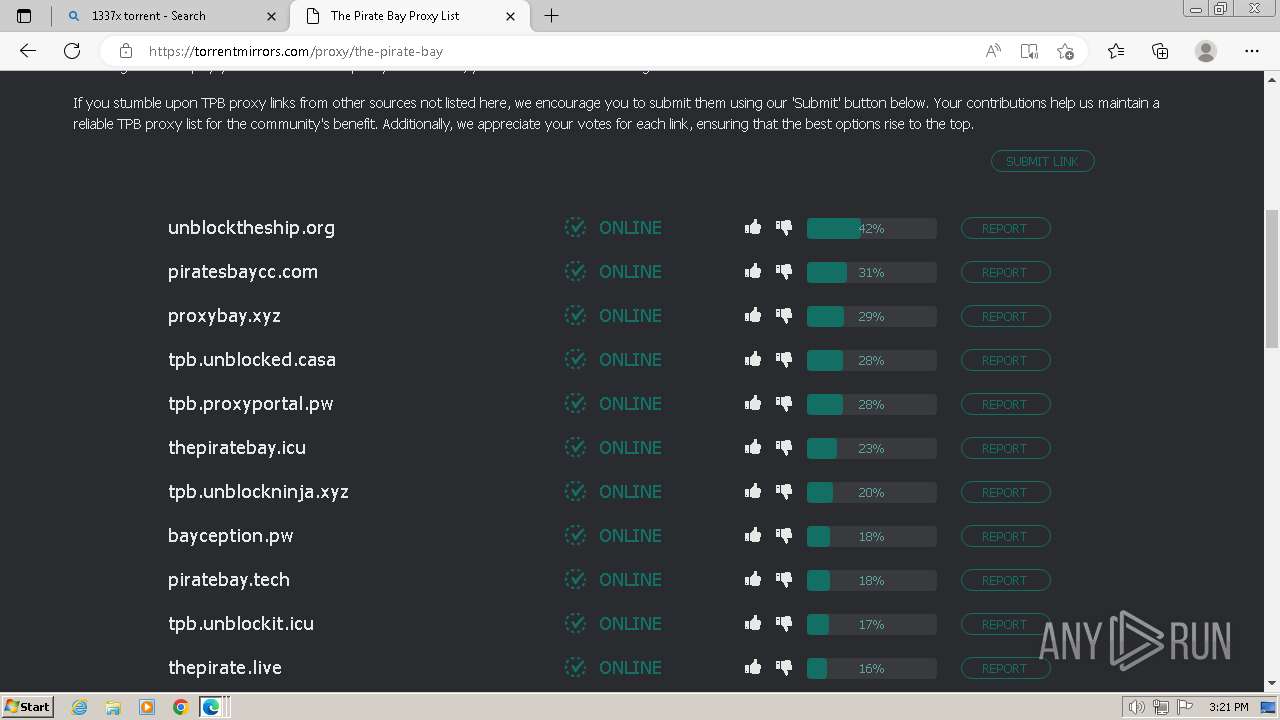Thumbs down bayception.pw
Screen dimensions: 1280x720
pyautogui.click(x=784, y=536)
